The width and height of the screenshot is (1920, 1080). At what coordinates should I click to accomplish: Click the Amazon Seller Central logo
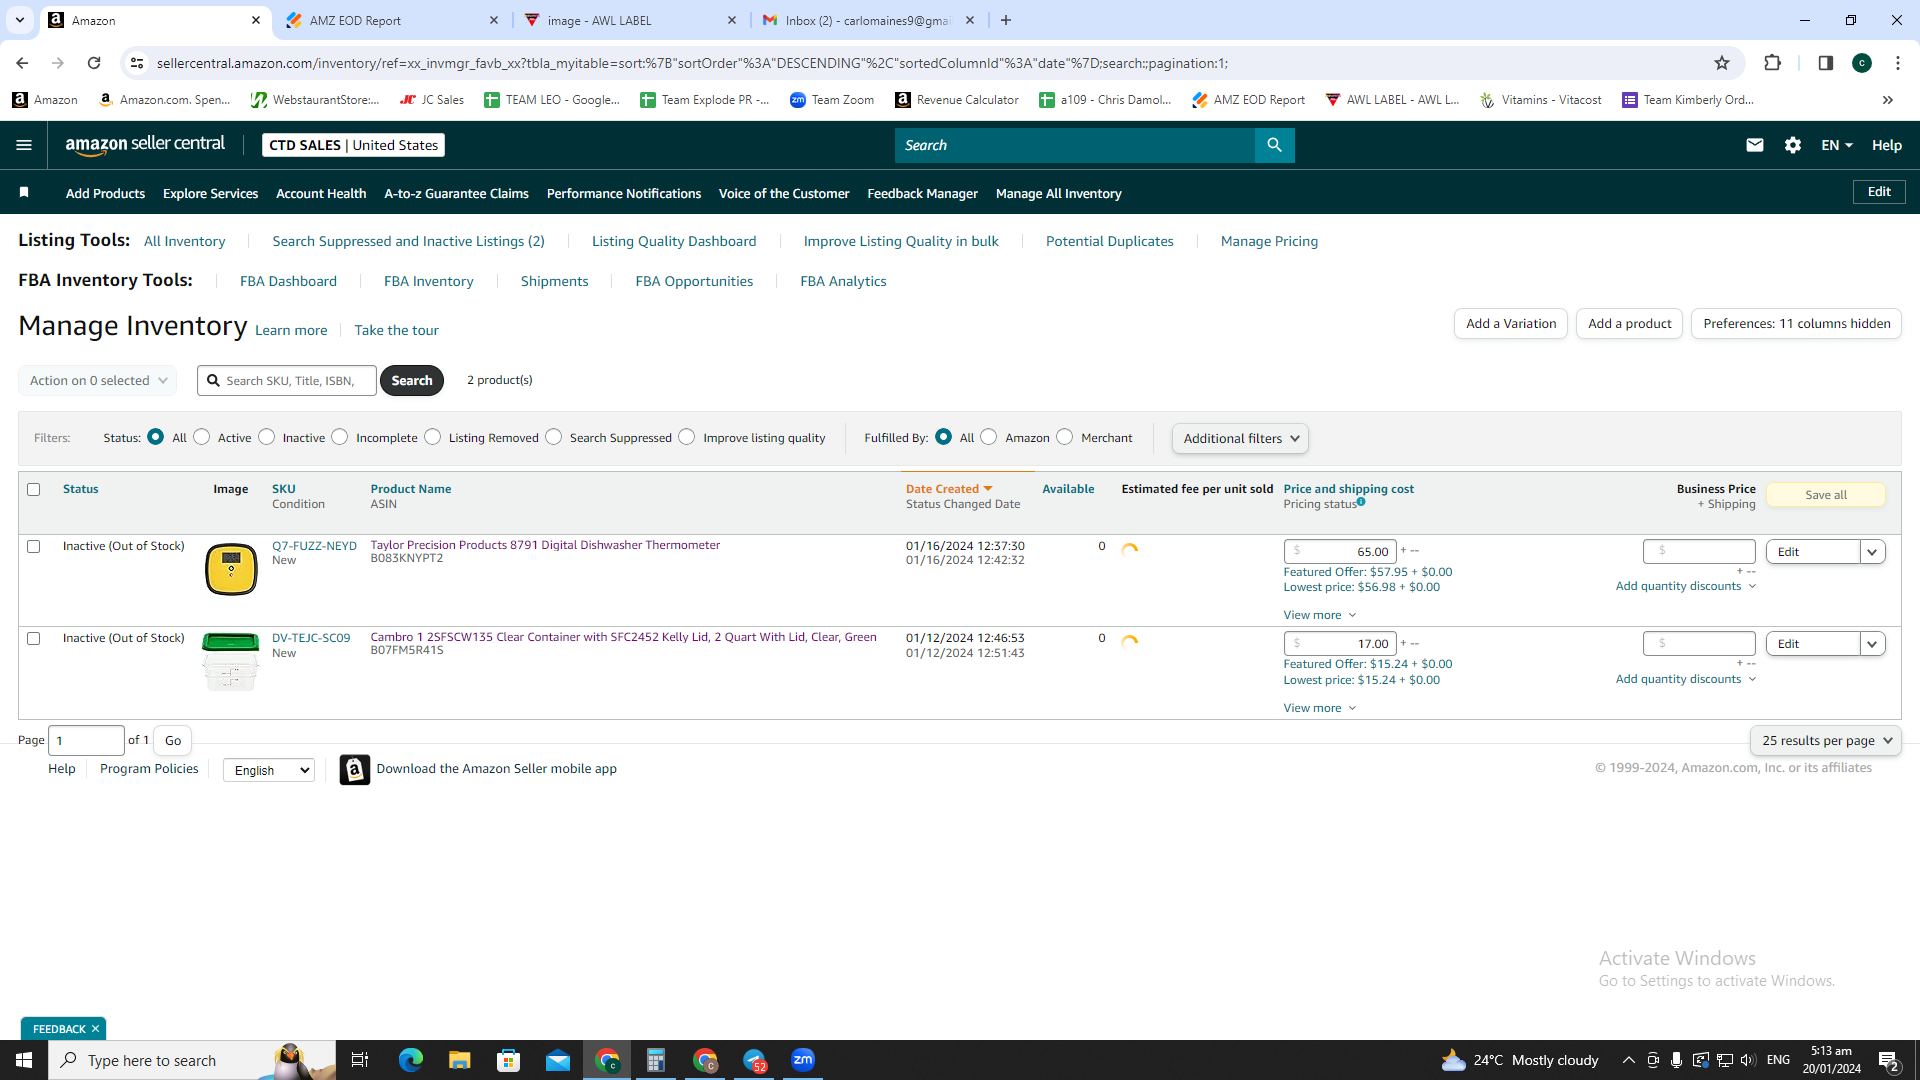pos(145,145)
